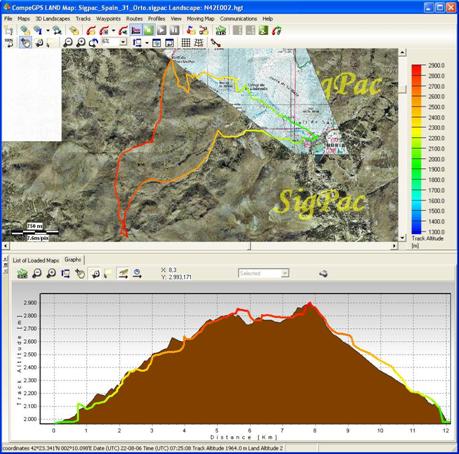Click the map vertical scrollbar down arrow

pos(402,238)
